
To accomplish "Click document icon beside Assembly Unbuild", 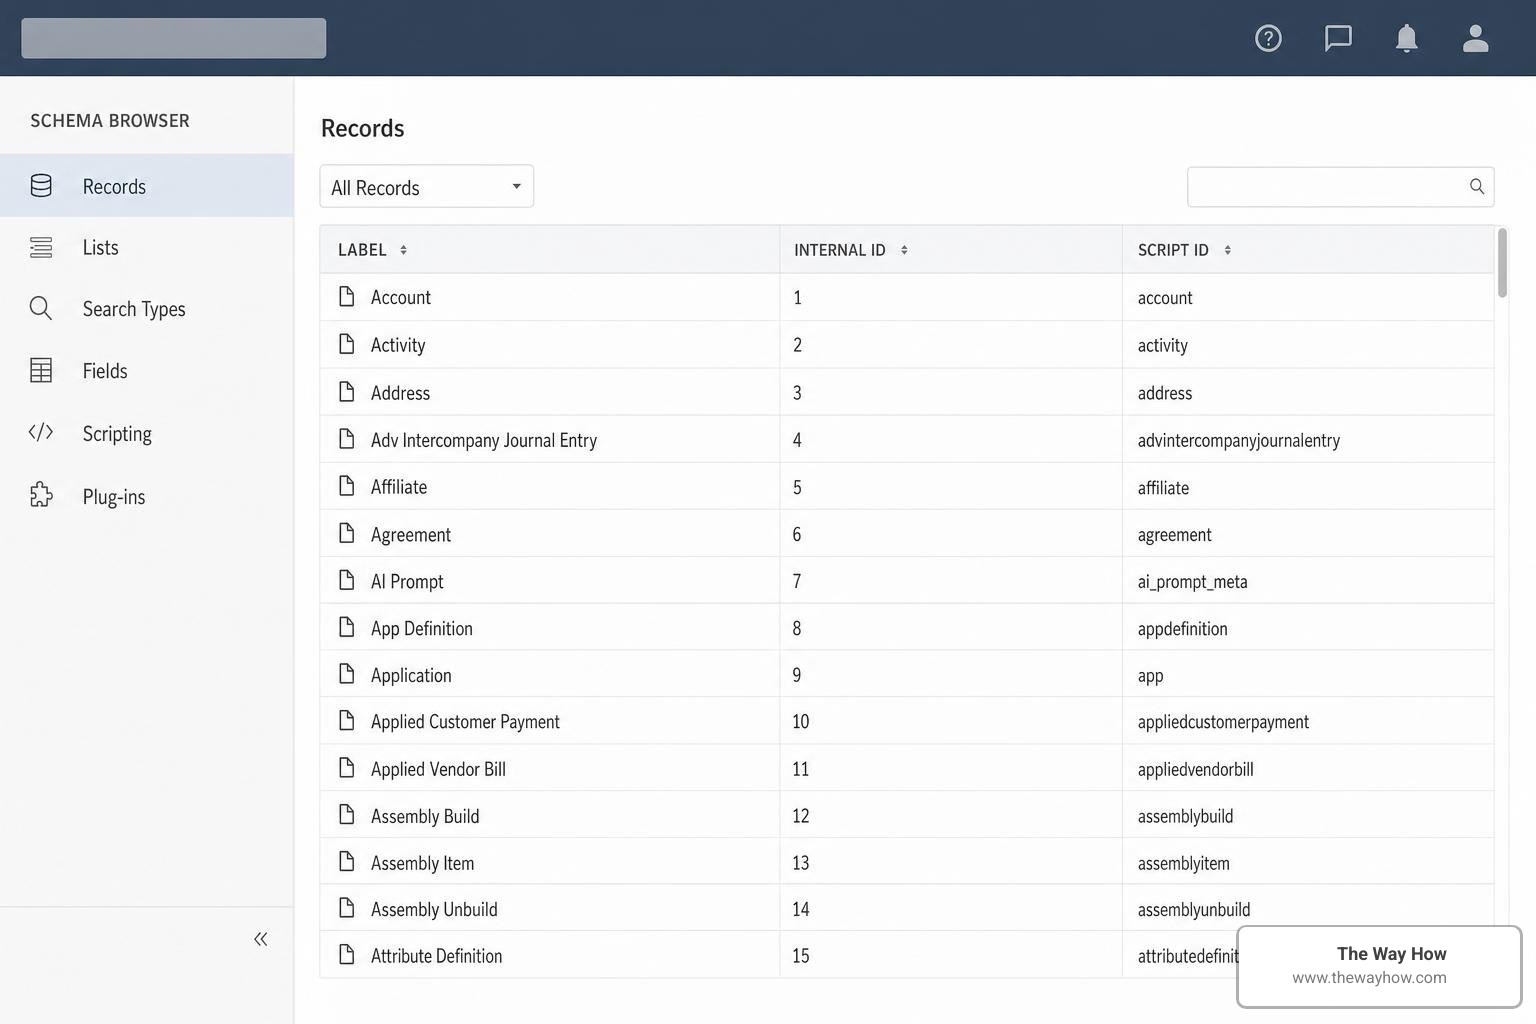I will (347, 908).
